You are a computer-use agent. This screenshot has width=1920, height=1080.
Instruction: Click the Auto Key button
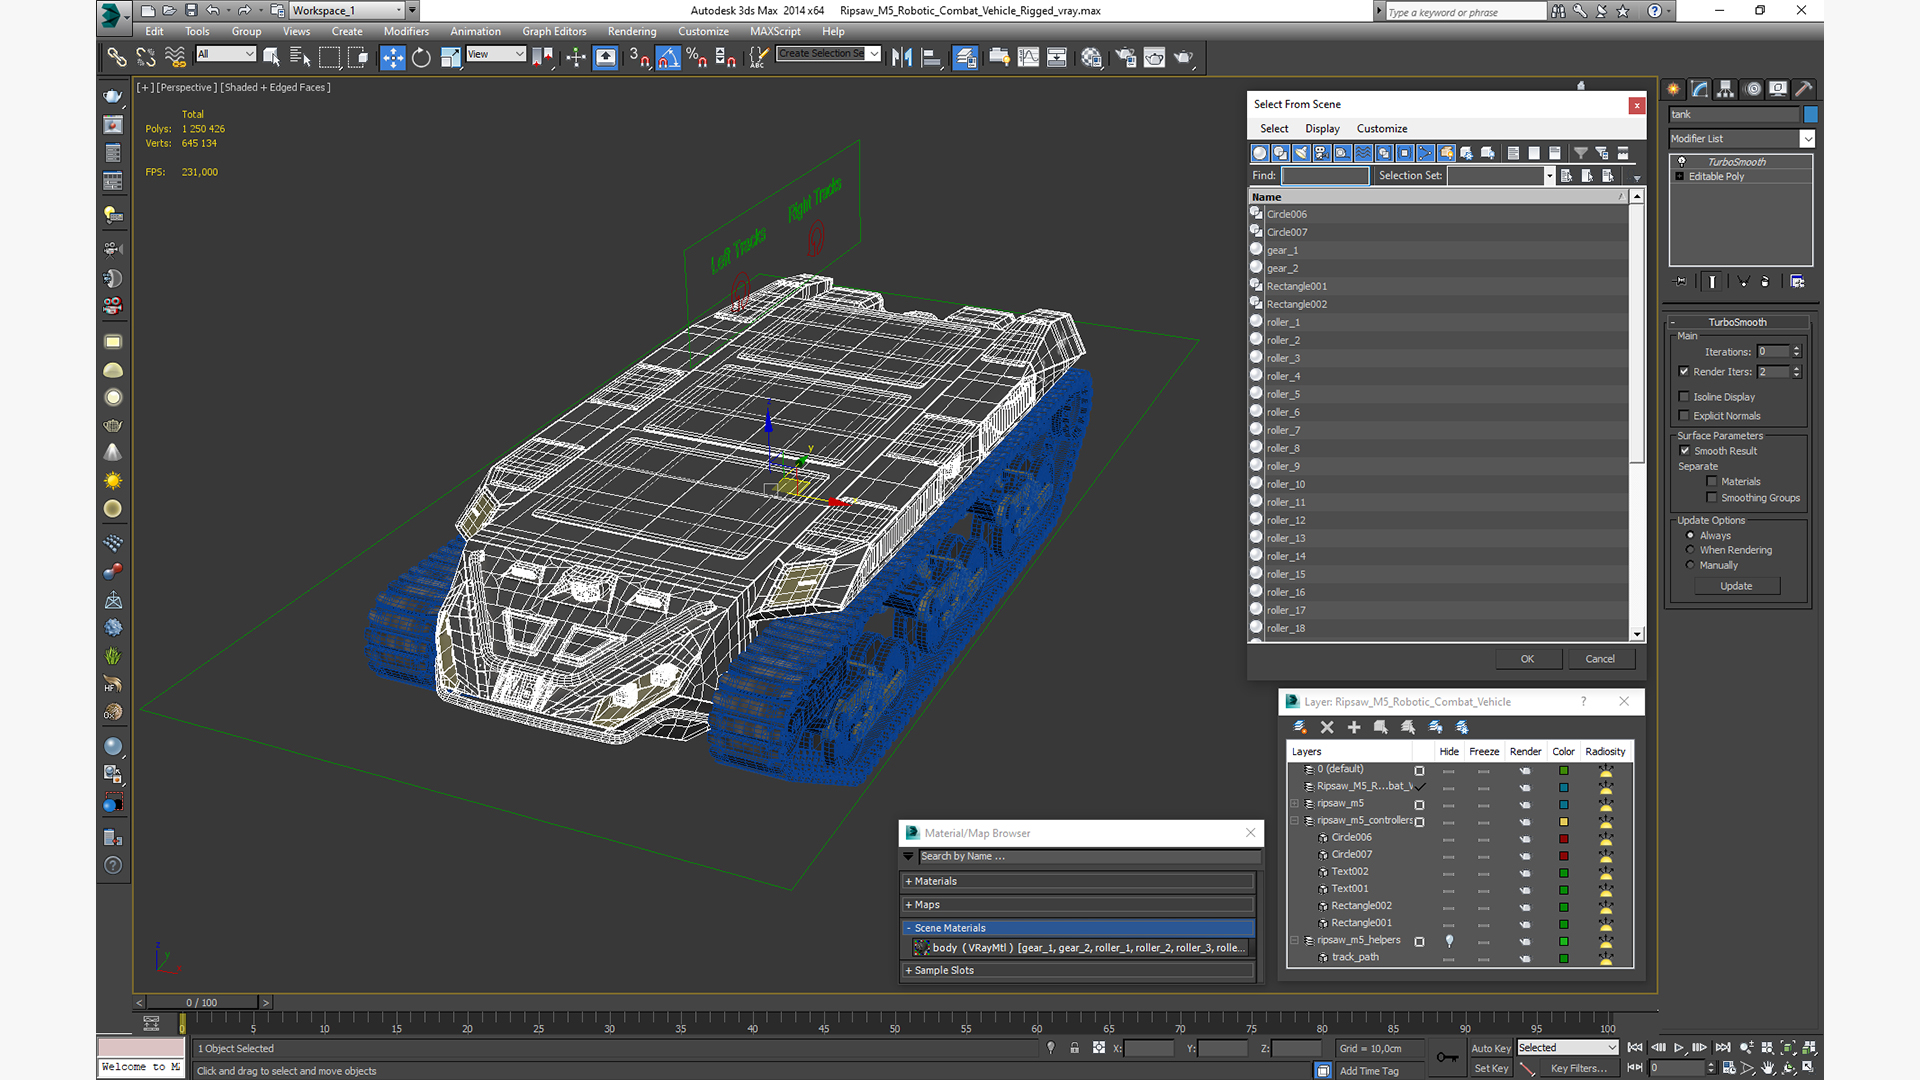coord(1490,1048)
